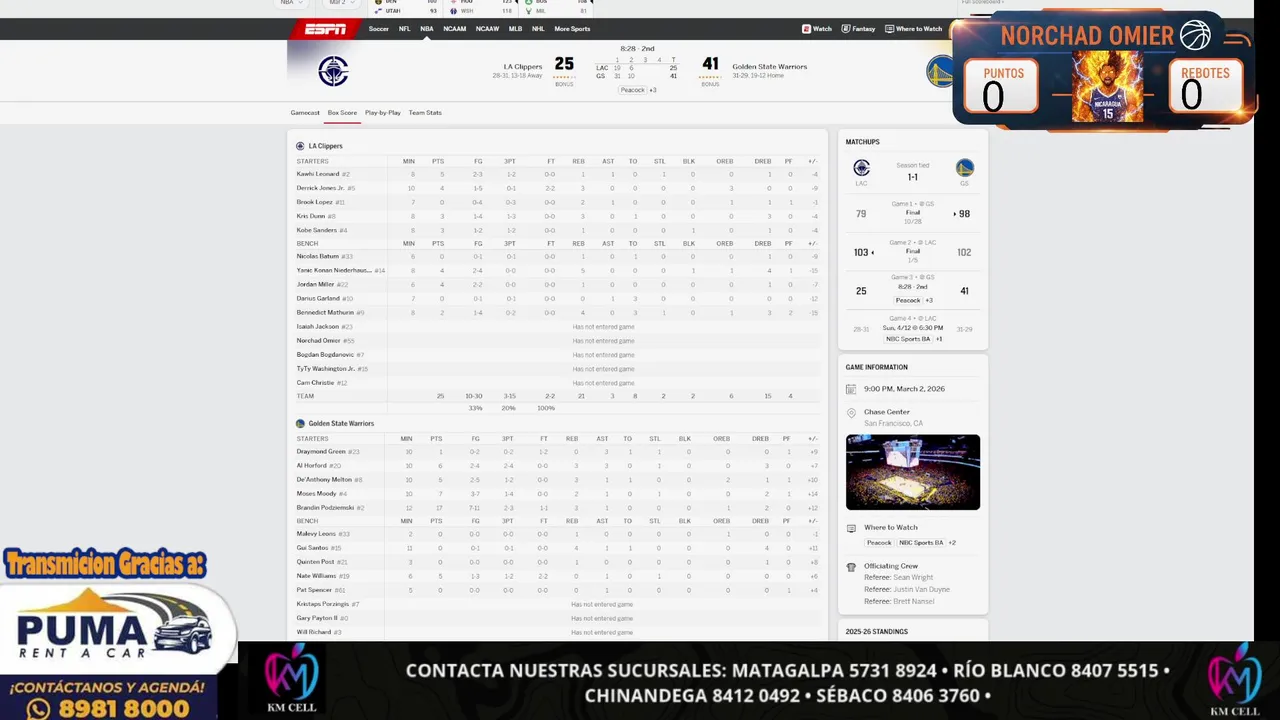Click the calendar icon in Game Information
1280x720 pixels.
point(851,389)
